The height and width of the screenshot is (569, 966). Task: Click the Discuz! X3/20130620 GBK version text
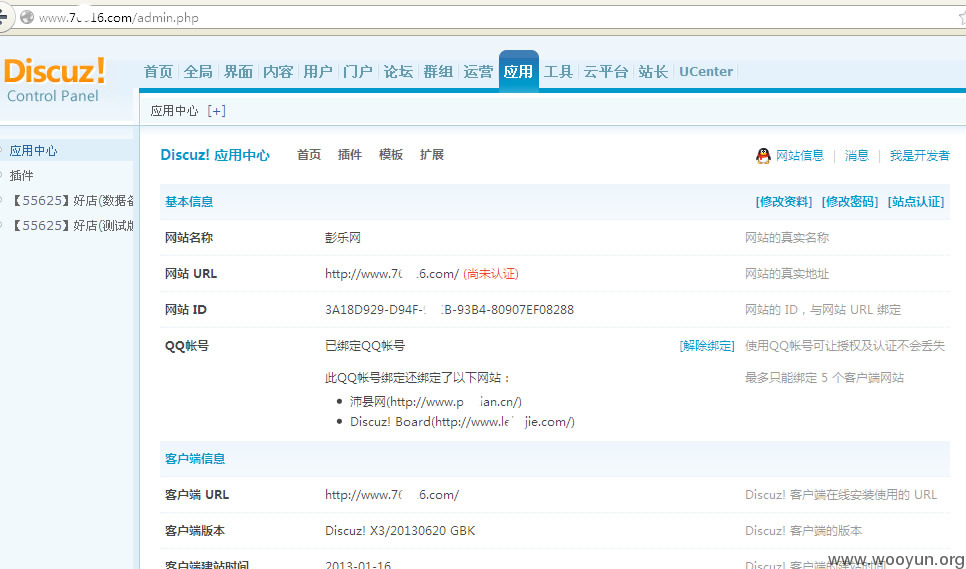400,531
